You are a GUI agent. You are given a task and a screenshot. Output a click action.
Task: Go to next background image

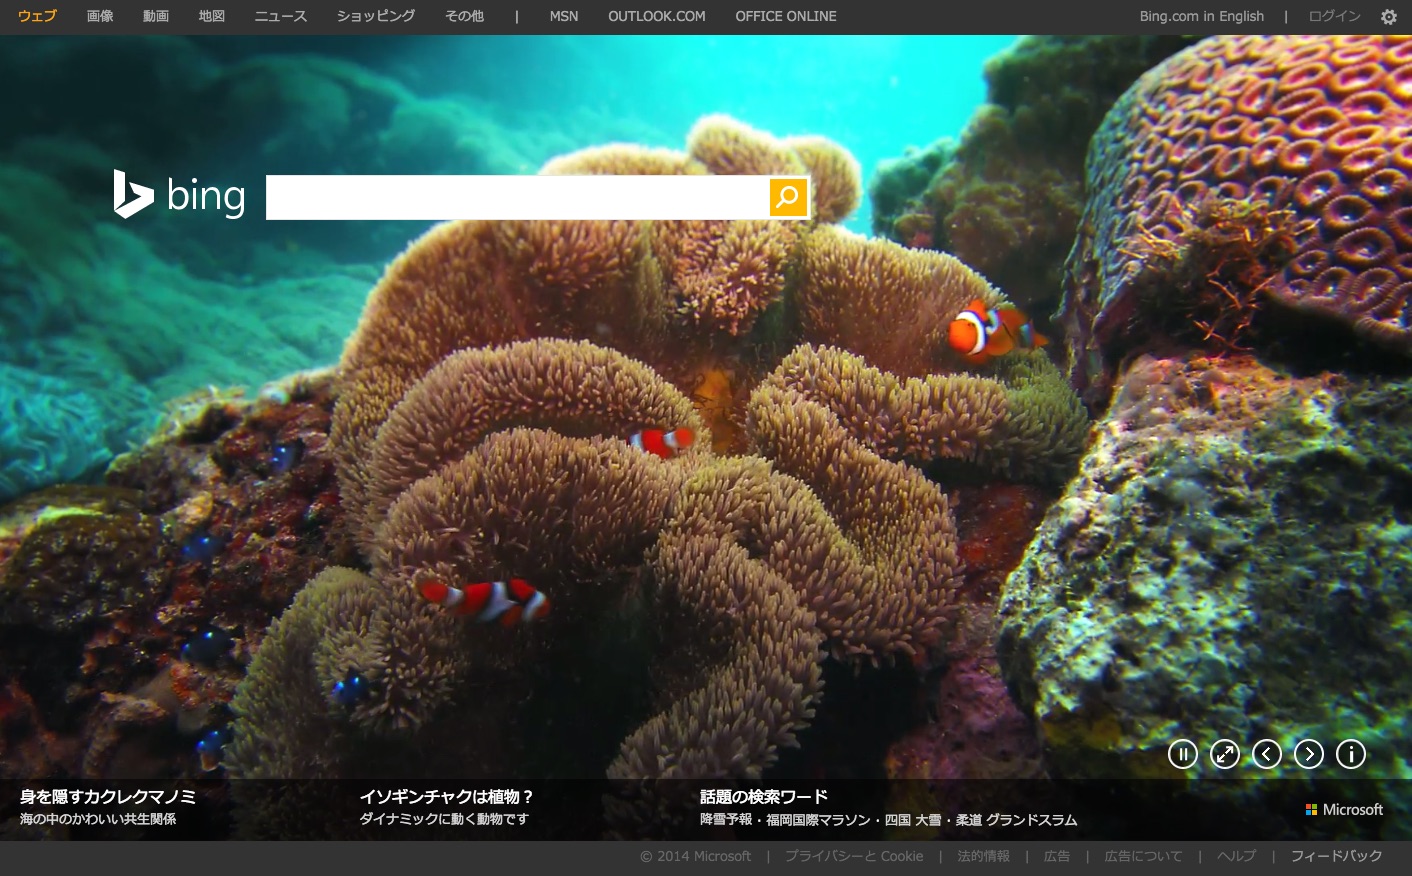(x=1308, y=754)
